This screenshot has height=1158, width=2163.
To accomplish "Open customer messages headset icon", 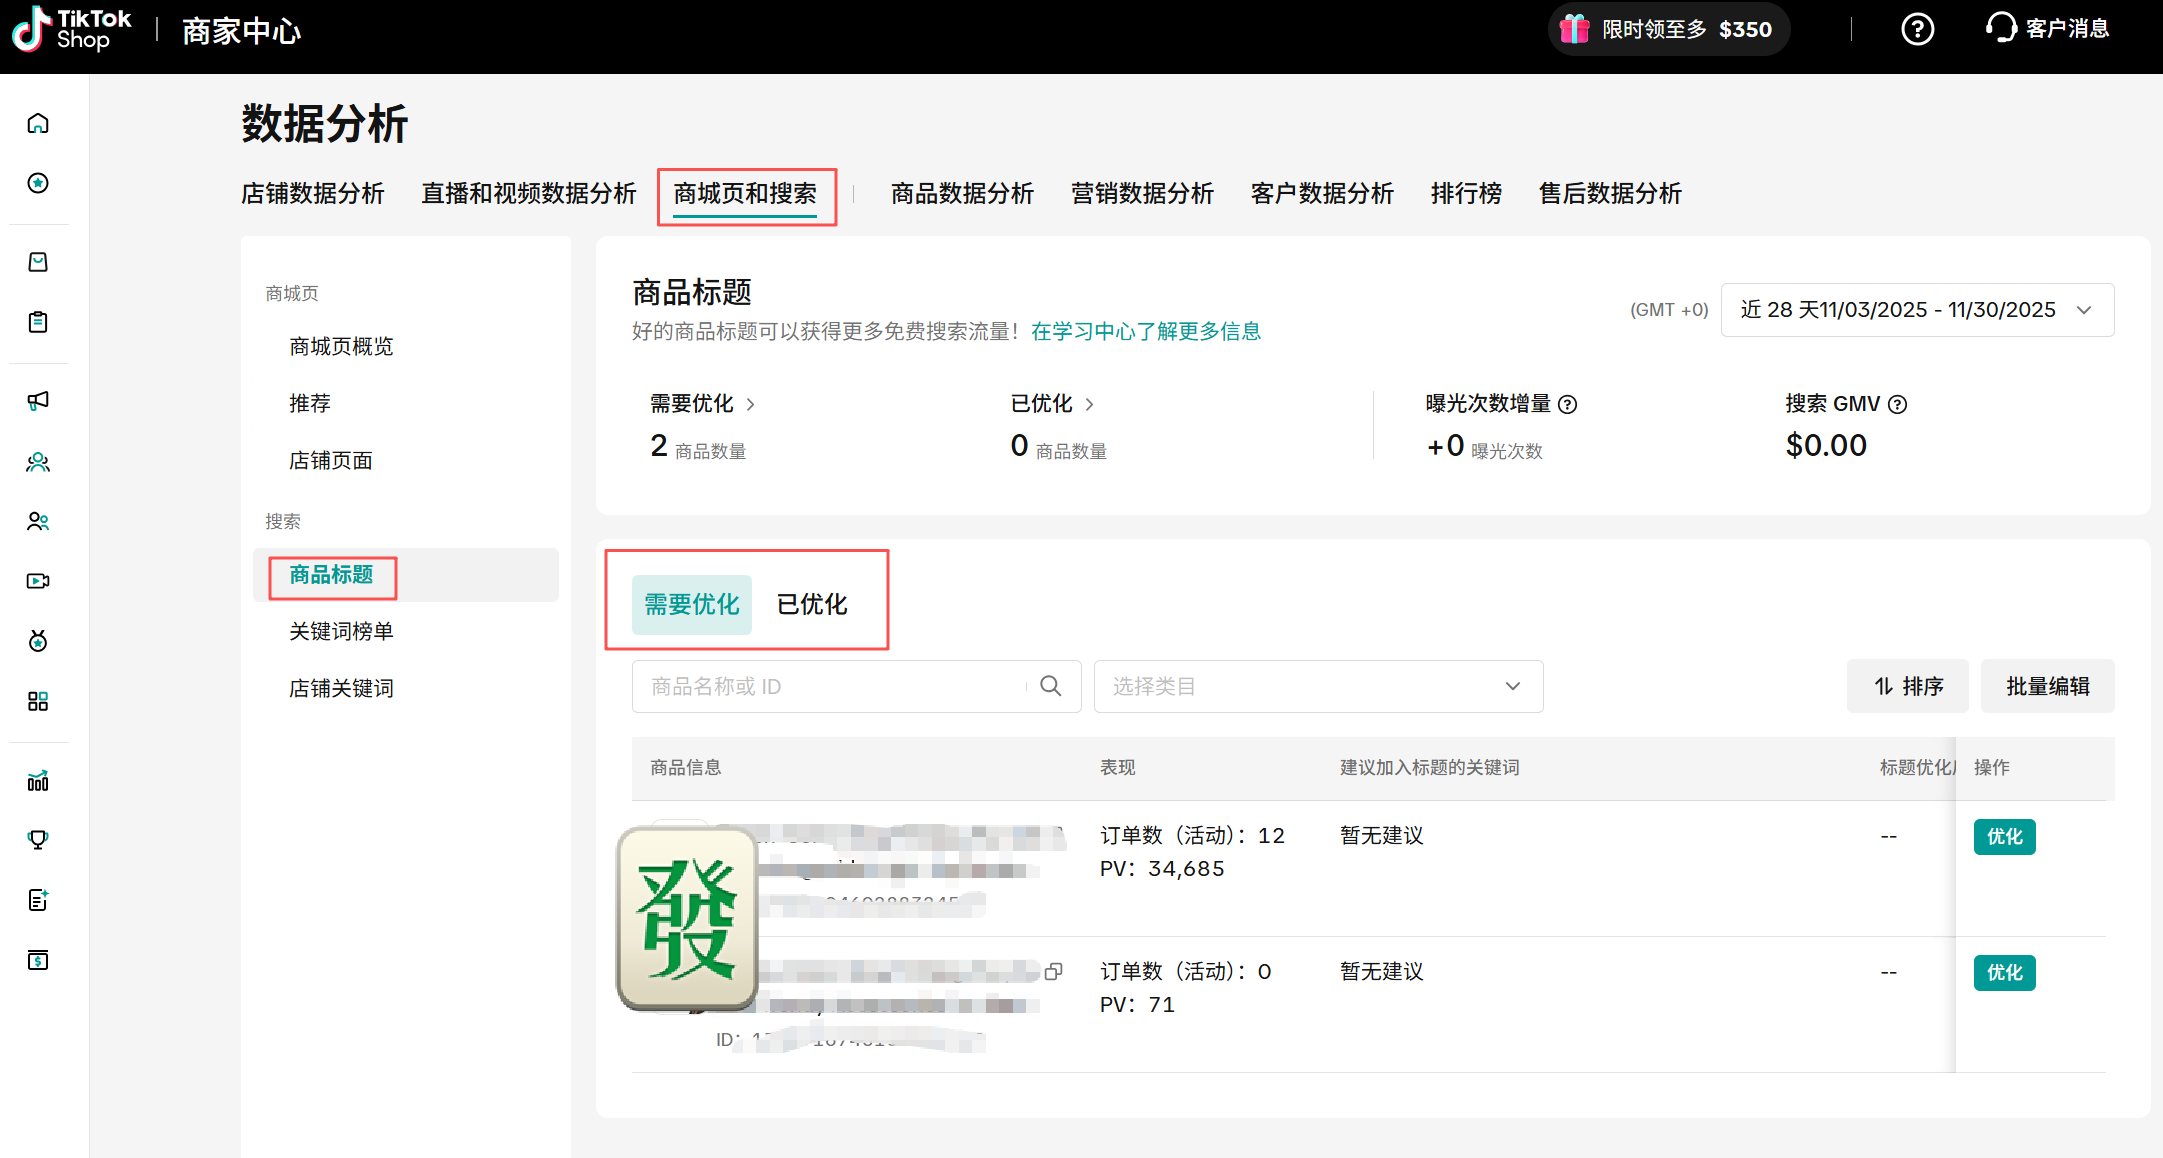I will tap(2047, 28).
